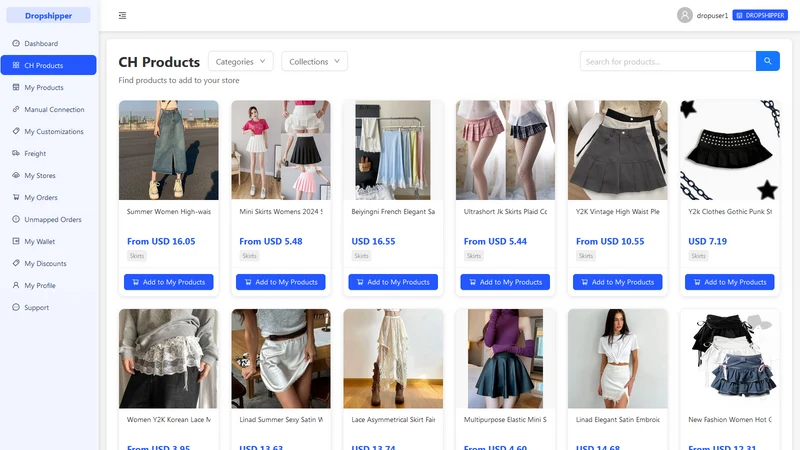Open the grey pleated Y2K Vintage skirt thumbnail

[617, 150]
